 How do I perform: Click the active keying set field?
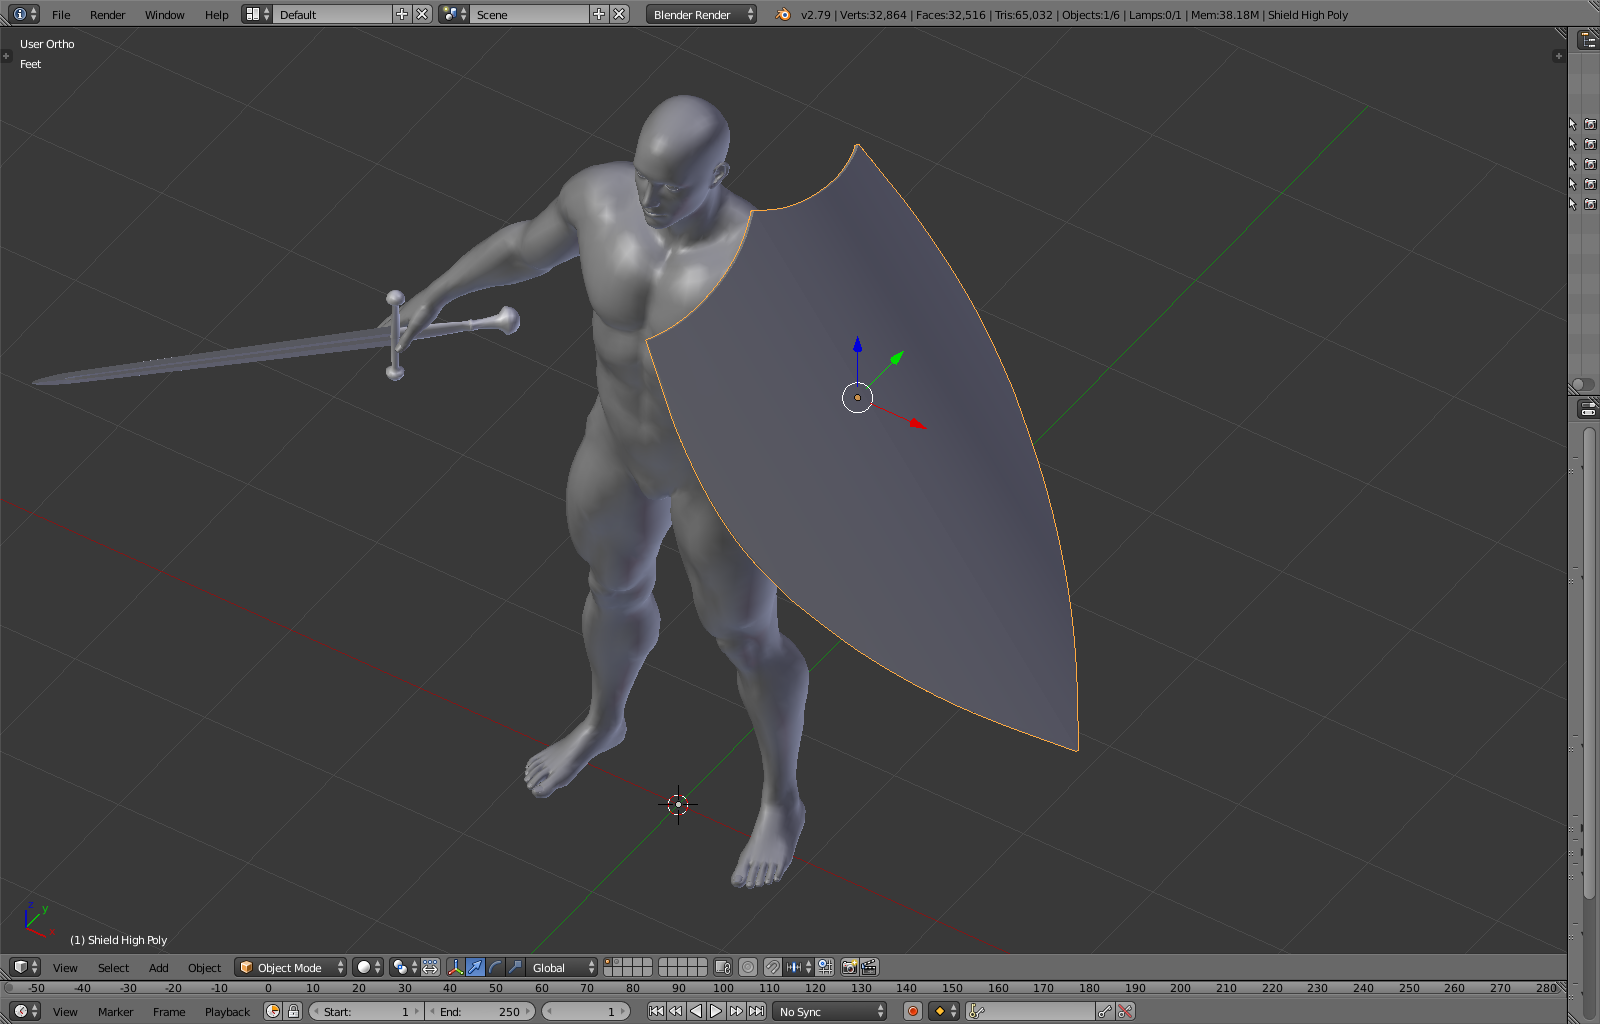(x=1030, y=1011)
